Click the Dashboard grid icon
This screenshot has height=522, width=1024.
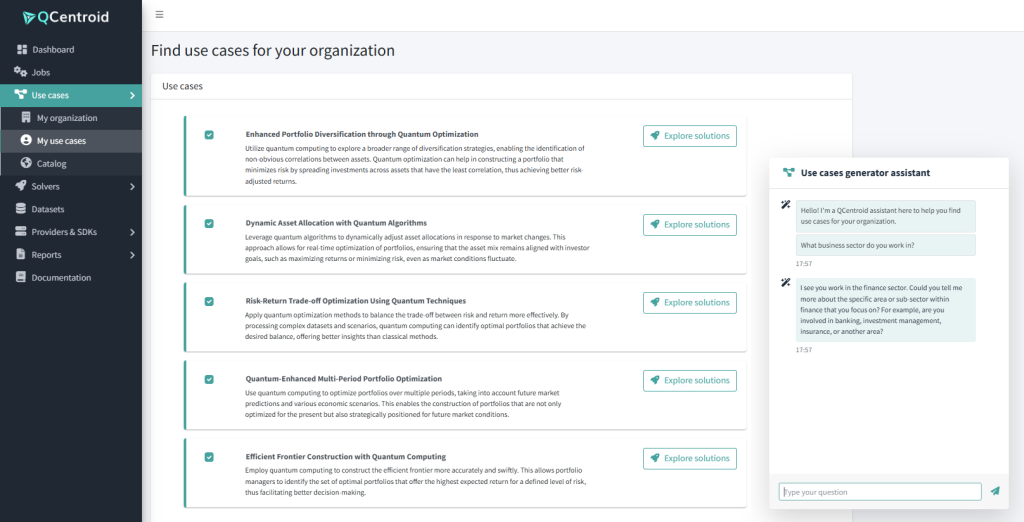[x=22, y=49]
